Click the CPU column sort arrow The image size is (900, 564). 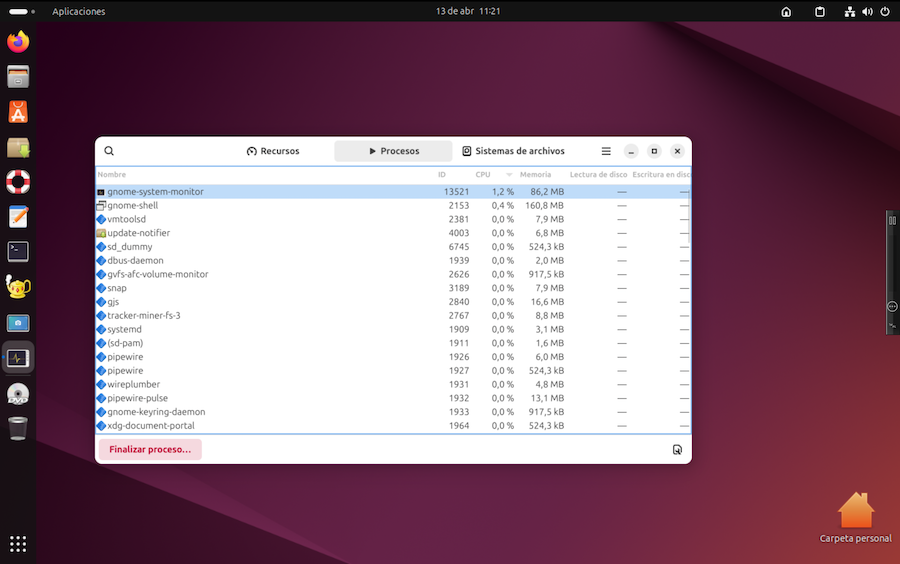[x=508, y=175]
